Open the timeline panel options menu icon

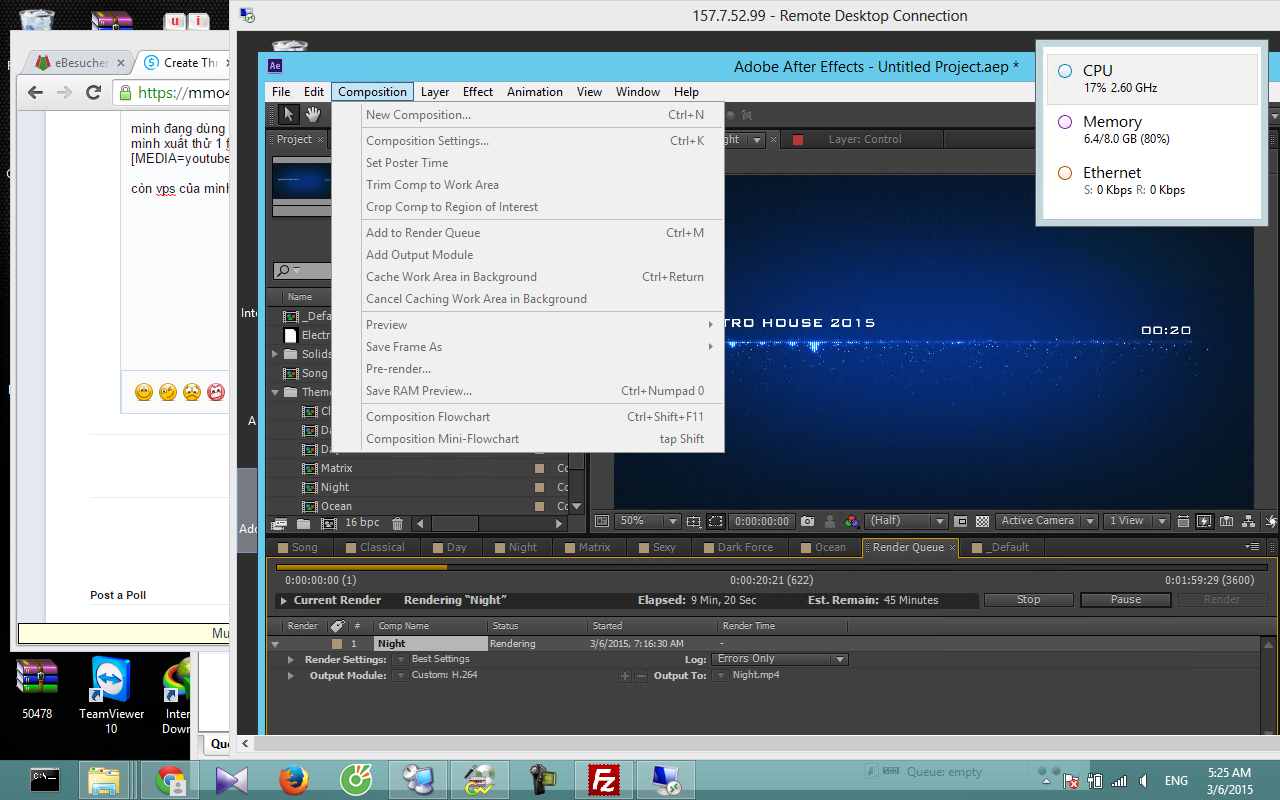[x=1252, y=547]
